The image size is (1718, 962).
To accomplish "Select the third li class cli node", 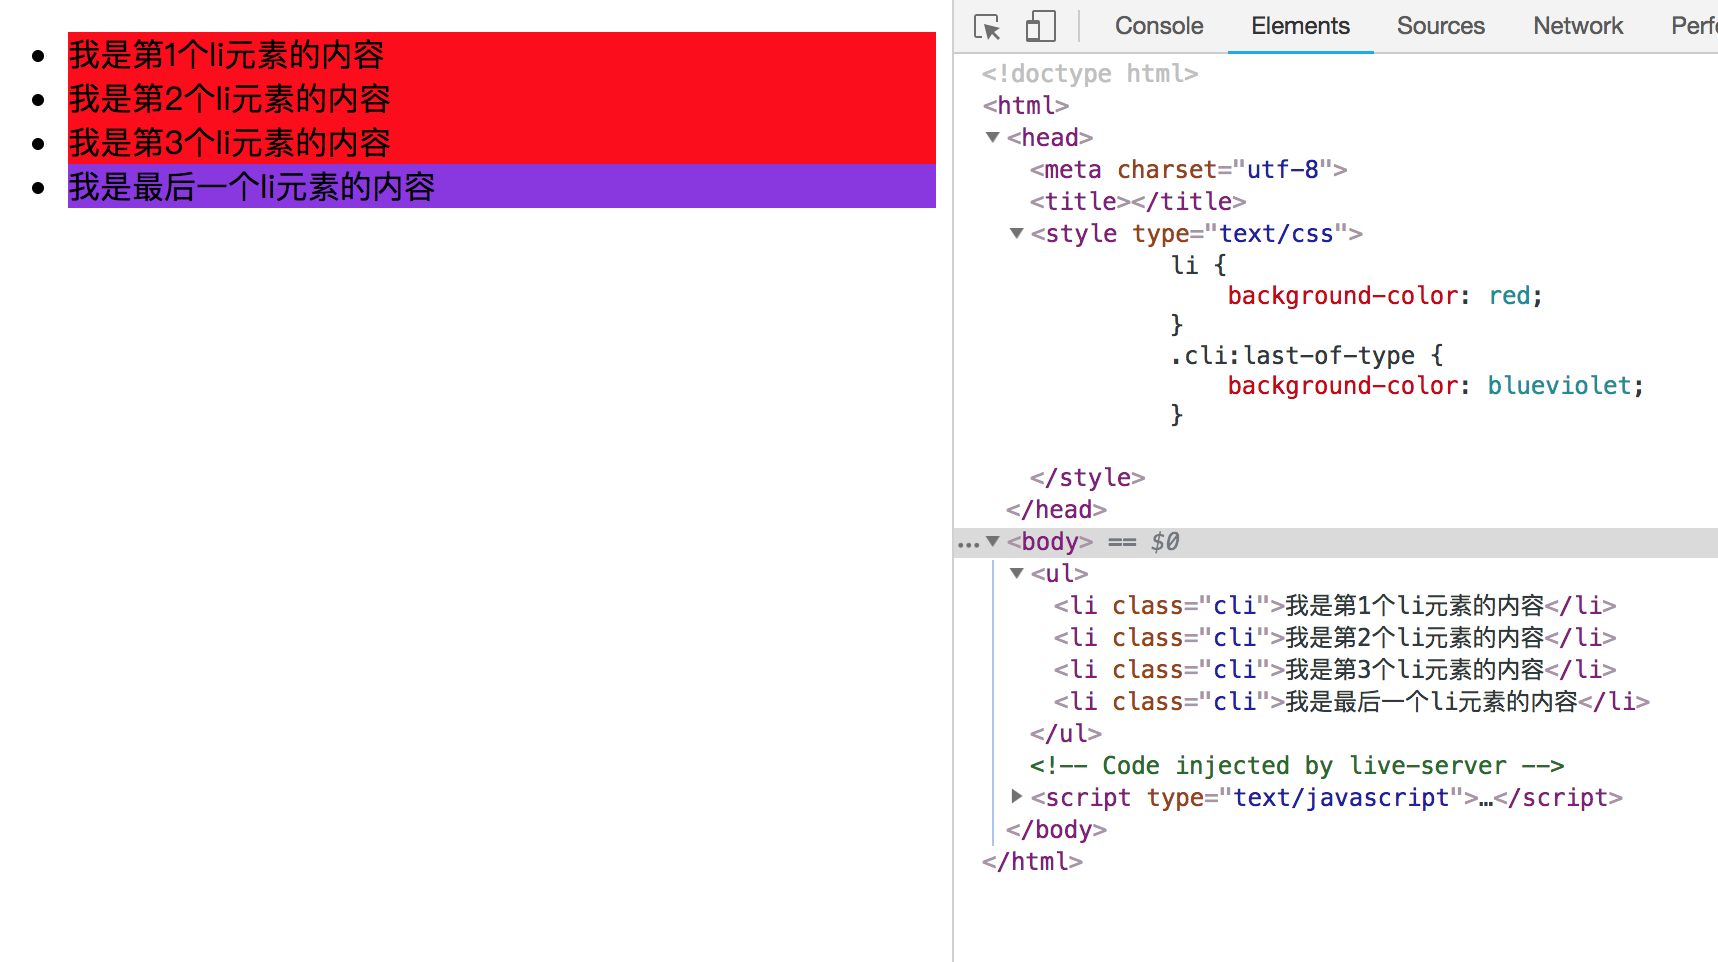I will tap(1335, 669).
